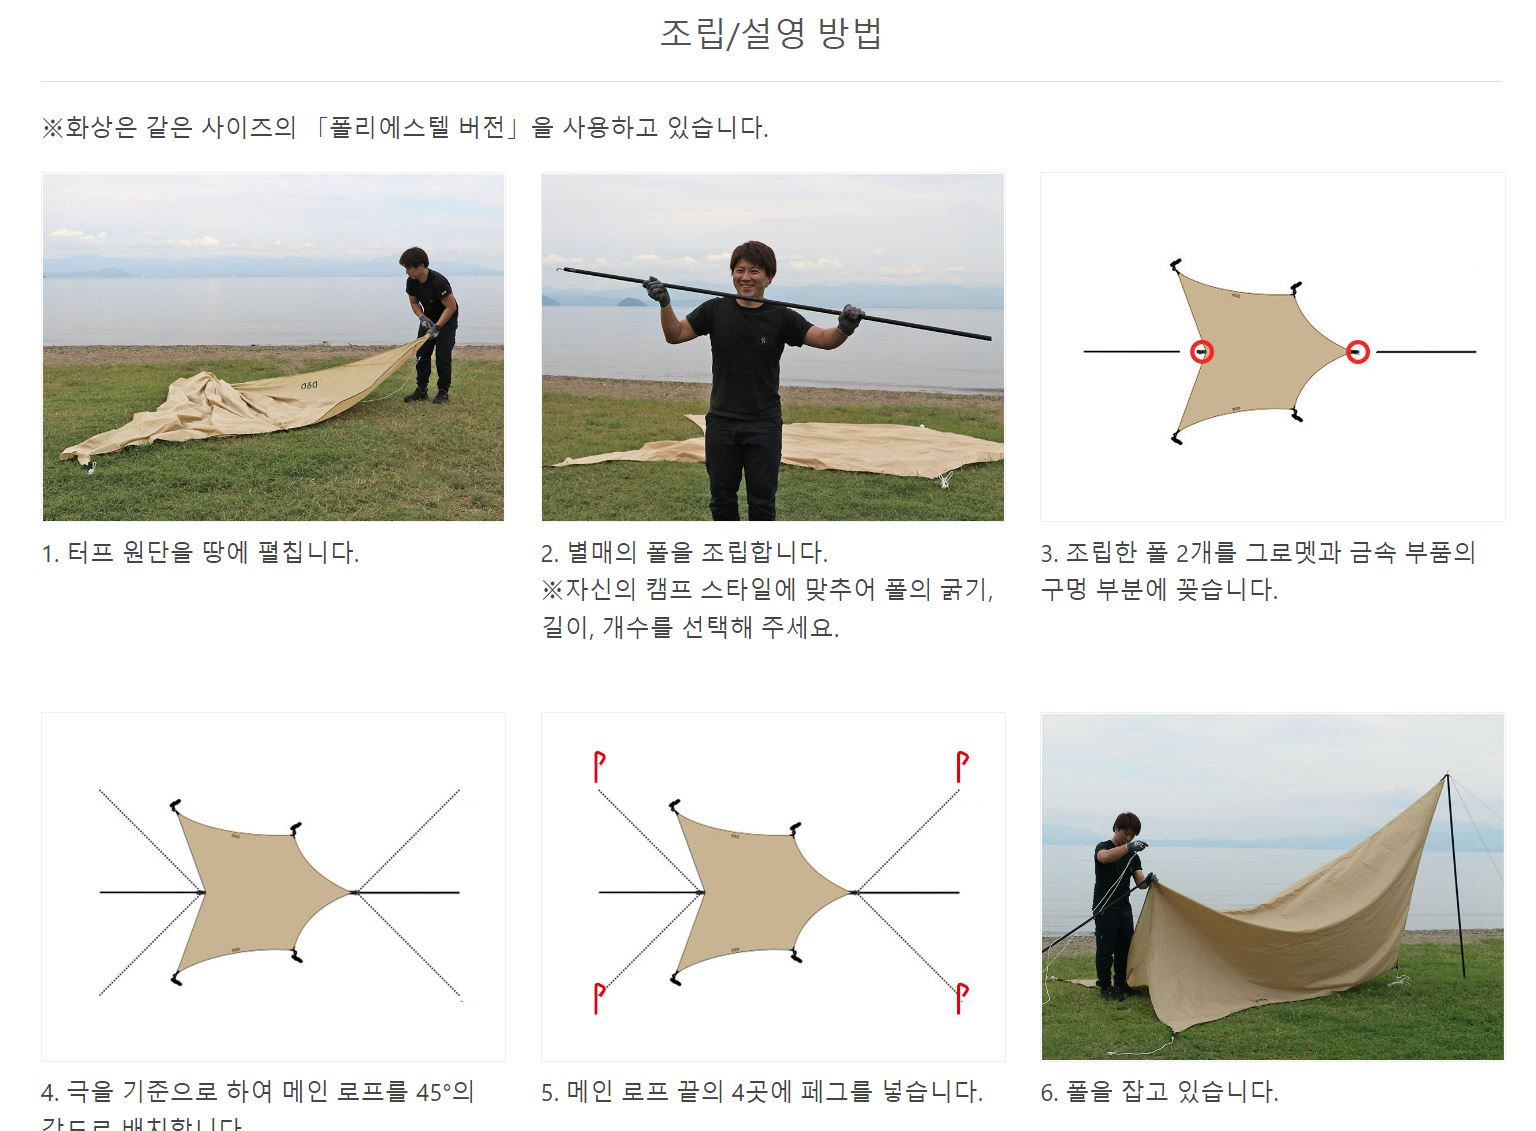Click caption 2. 별매의 폴을 조립합니다

(x=684, y=552)
